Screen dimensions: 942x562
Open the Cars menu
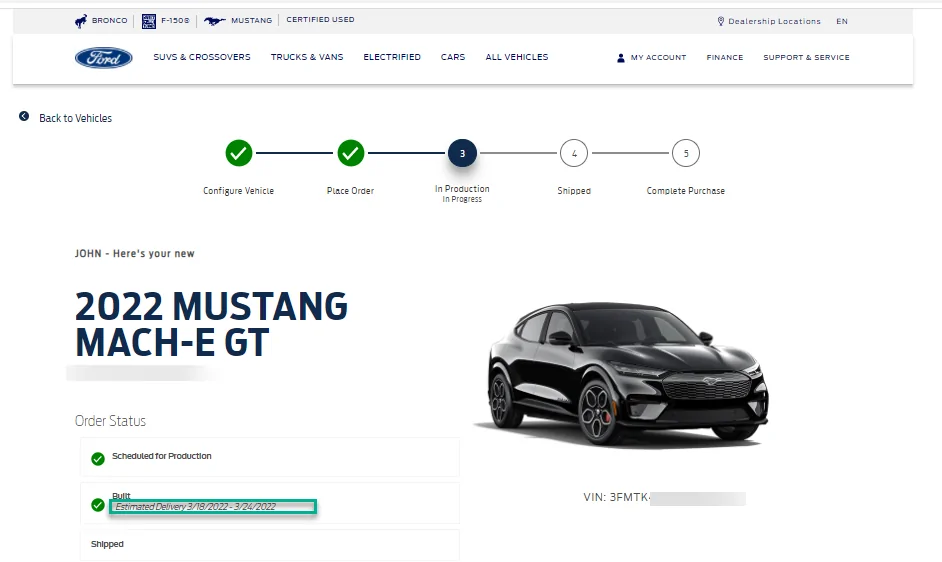453,57
